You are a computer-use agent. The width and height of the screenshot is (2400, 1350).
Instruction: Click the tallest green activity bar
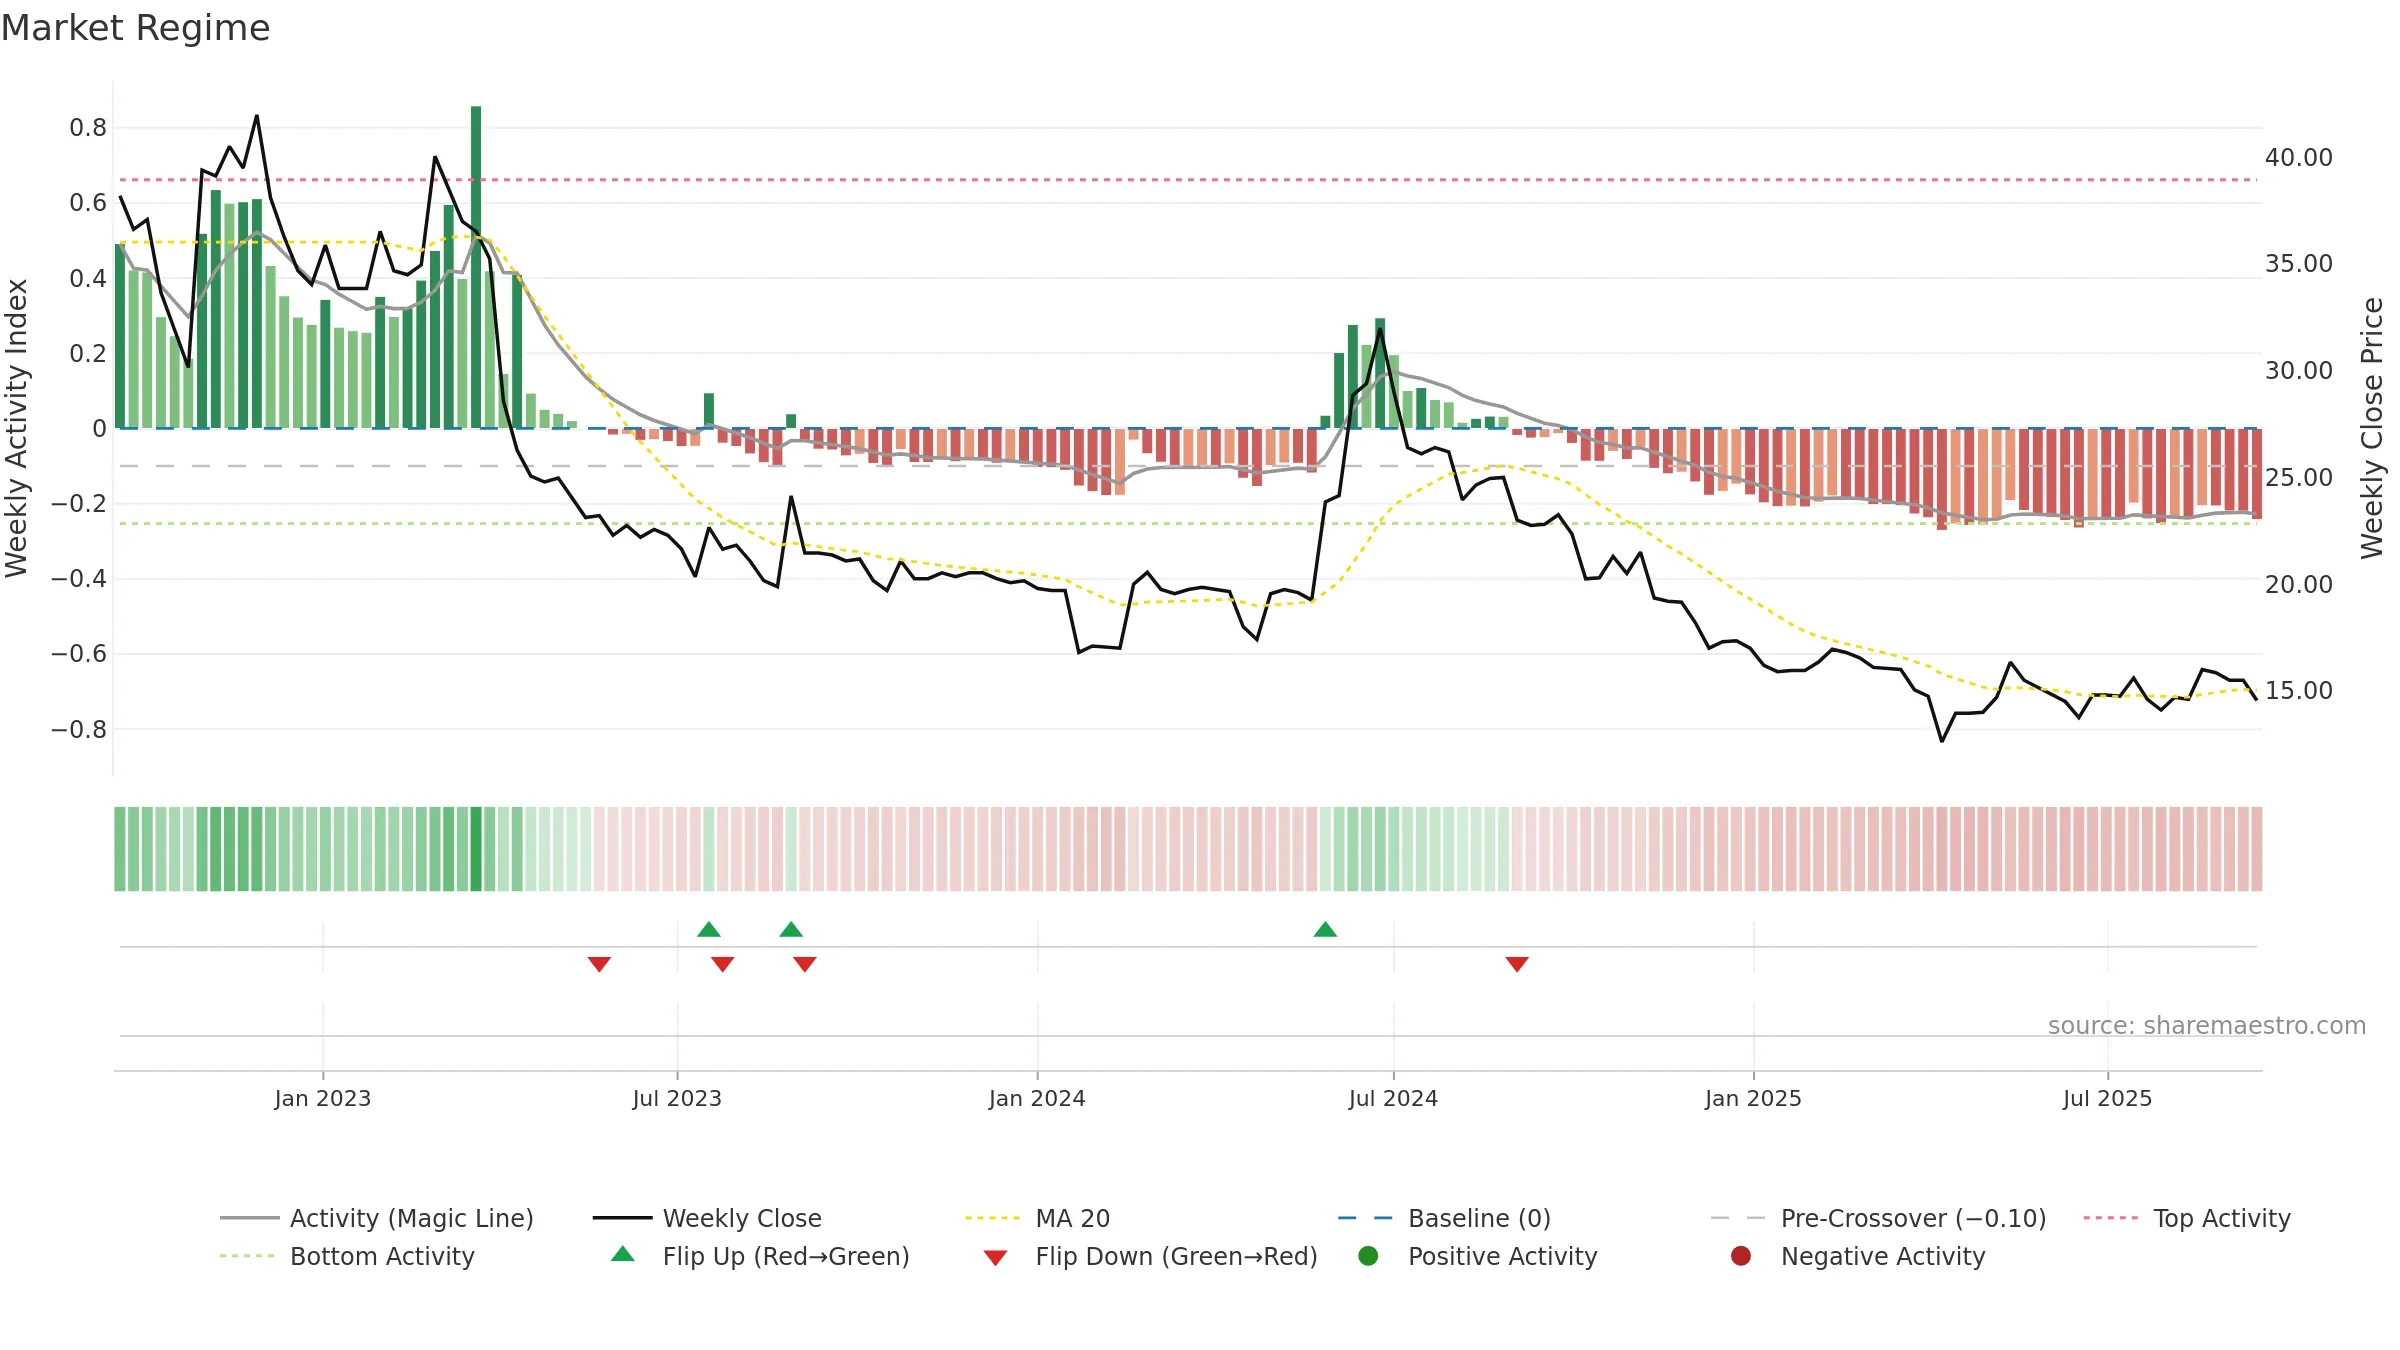pos(476,267)
